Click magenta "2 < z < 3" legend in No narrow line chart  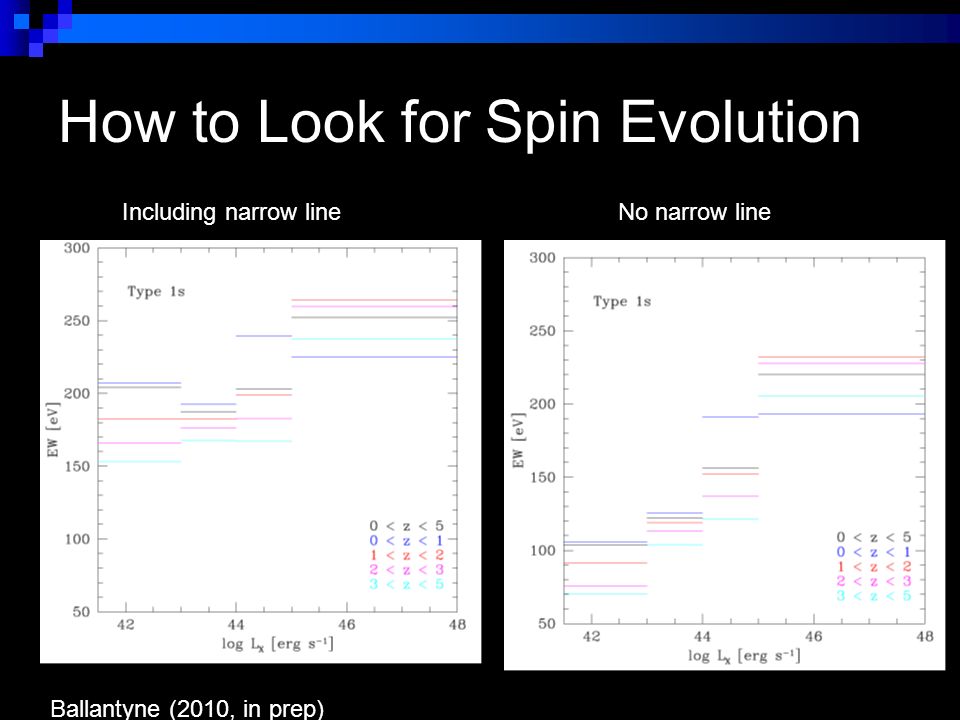click(874, 581)
